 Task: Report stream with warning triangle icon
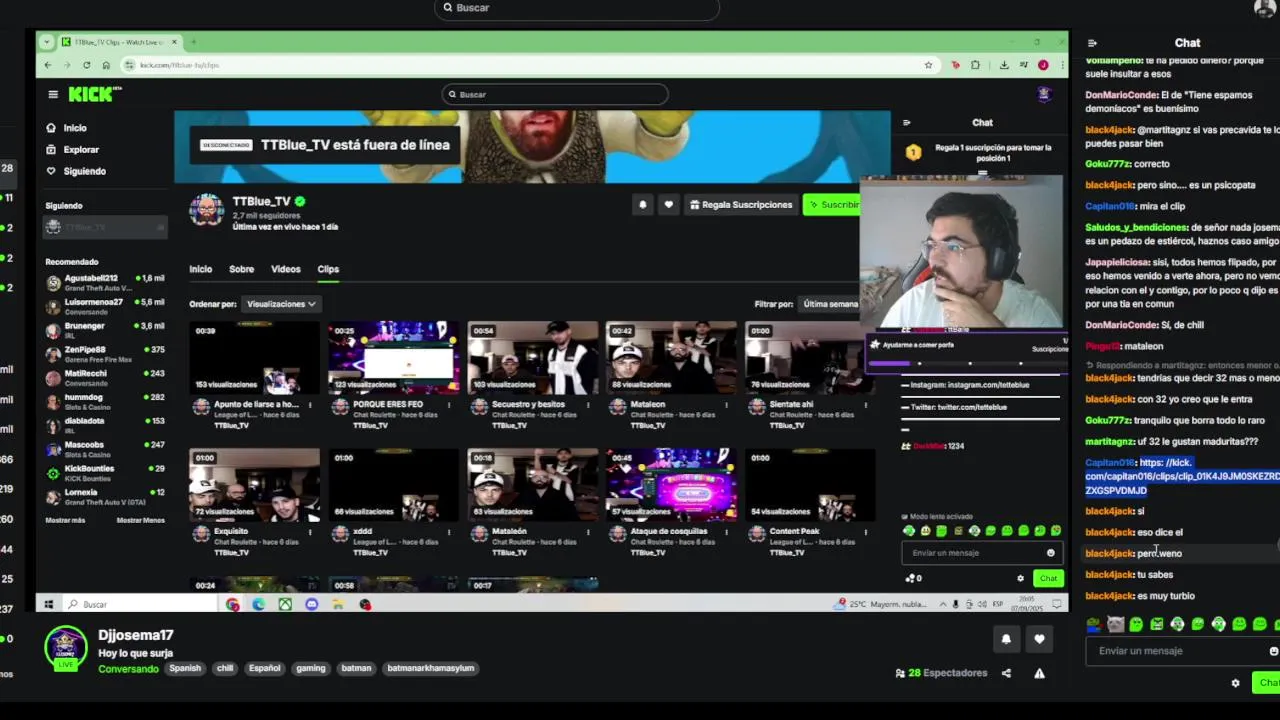click(x=1039, y=673)
